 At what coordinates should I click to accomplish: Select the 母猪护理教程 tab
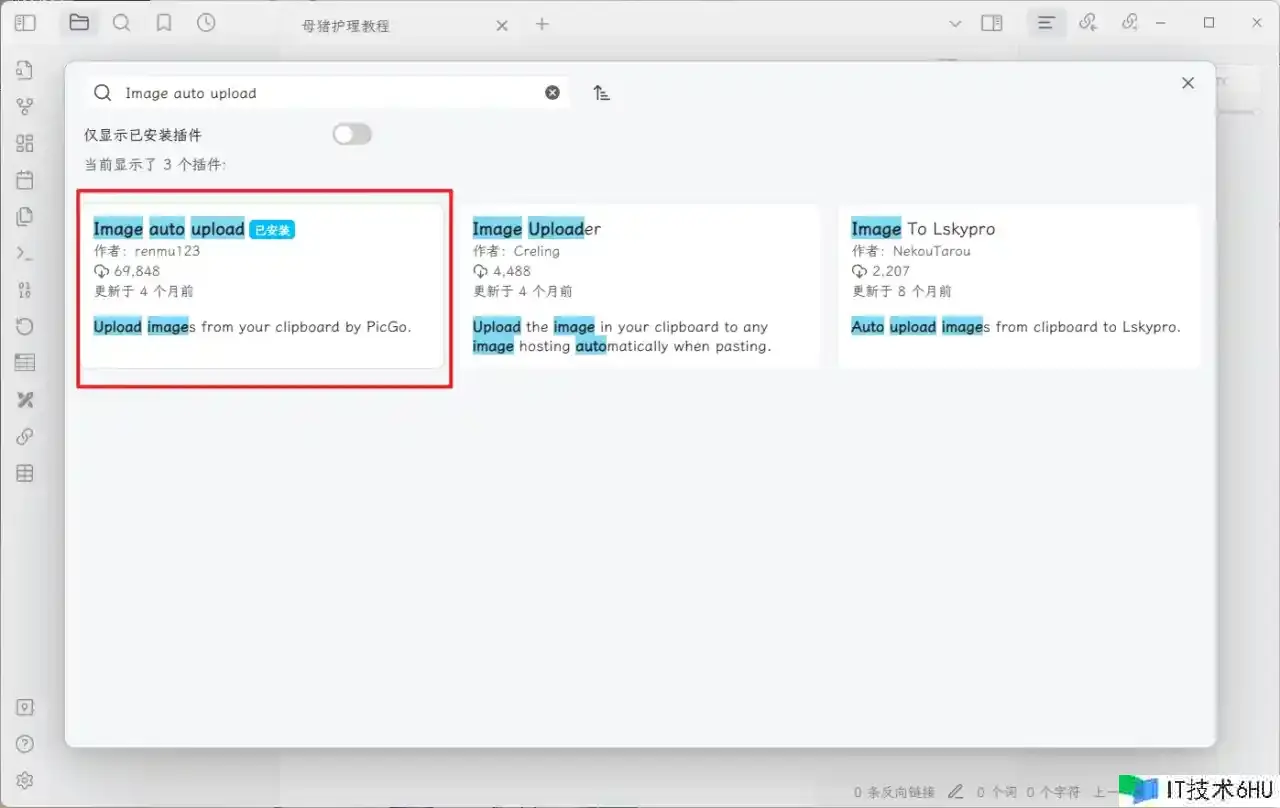(346, 25)
